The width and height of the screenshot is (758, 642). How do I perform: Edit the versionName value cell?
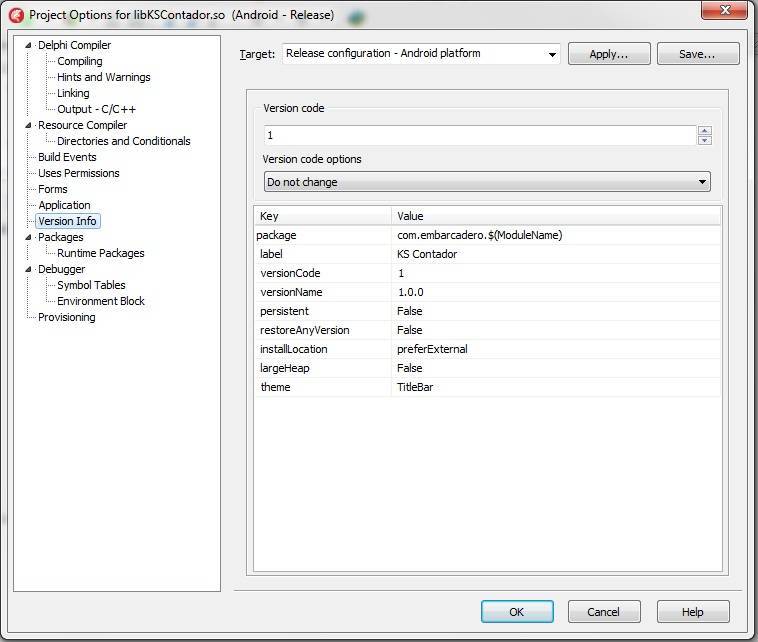tap(556, 292)
